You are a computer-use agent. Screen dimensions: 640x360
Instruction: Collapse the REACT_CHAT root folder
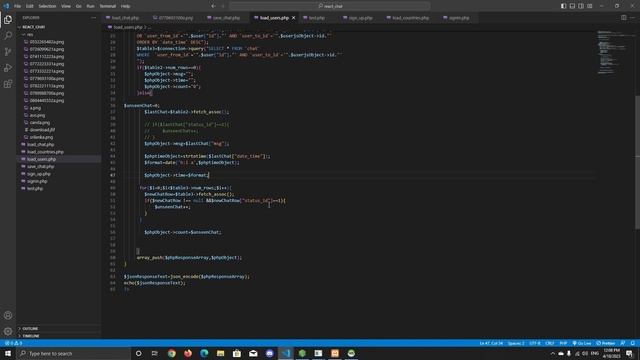pos(59,27)
